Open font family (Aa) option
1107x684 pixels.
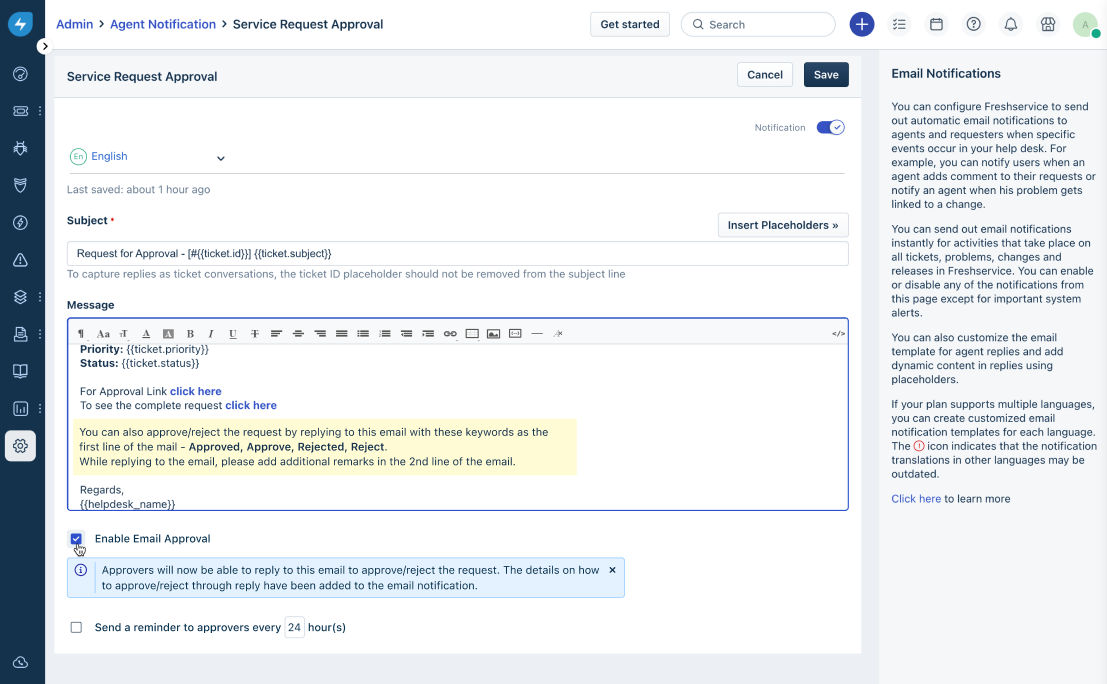point(103,334)
